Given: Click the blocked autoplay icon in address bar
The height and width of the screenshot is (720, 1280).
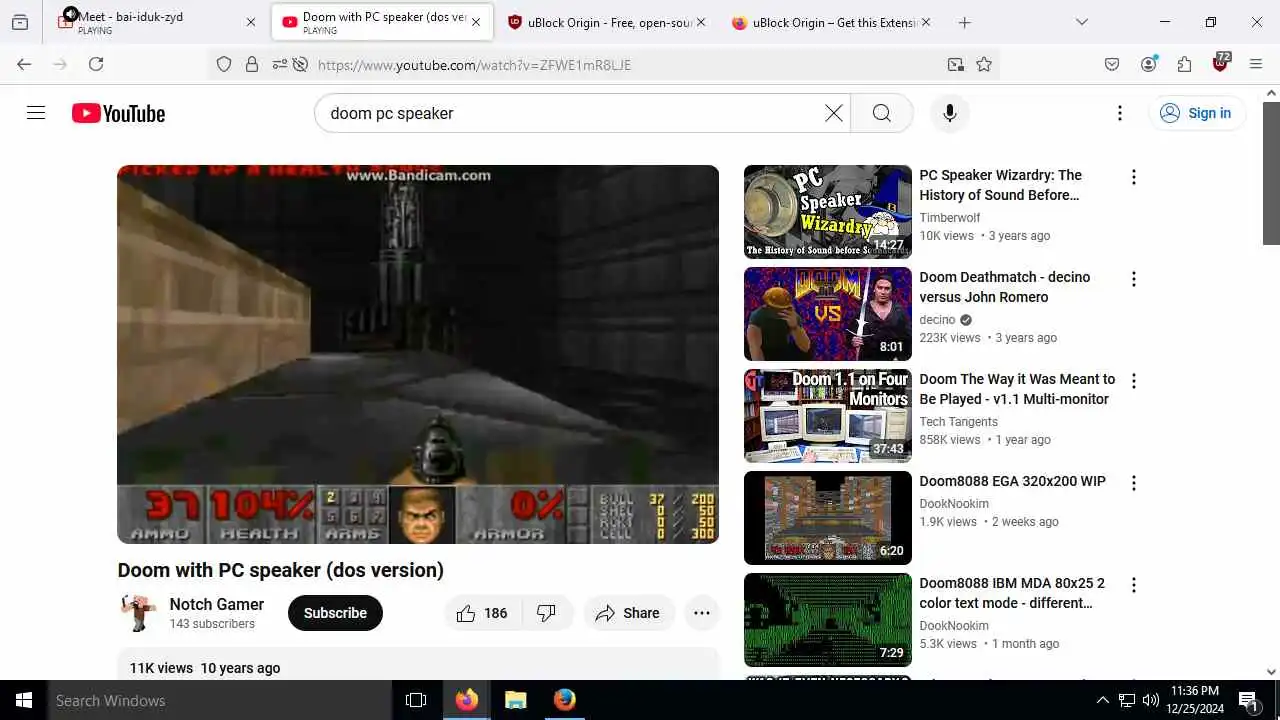Looking at the screenshot, I should [300, 64].
